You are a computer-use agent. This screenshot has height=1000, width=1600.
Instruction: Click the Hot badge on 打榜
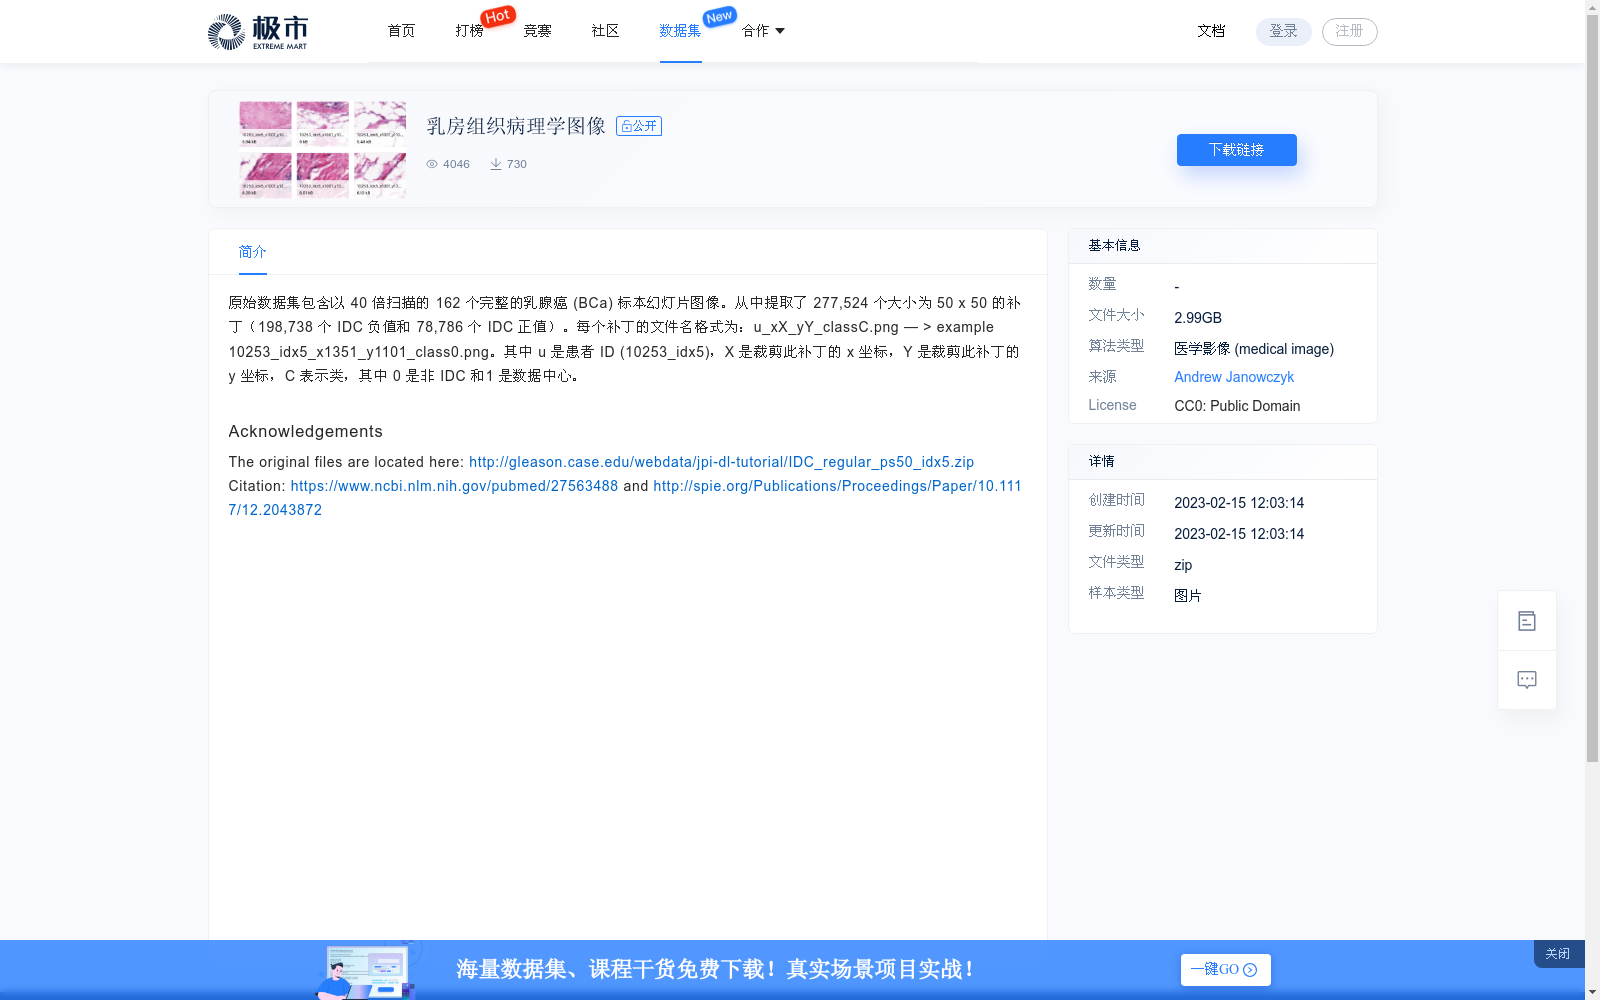tap(498, 16)
